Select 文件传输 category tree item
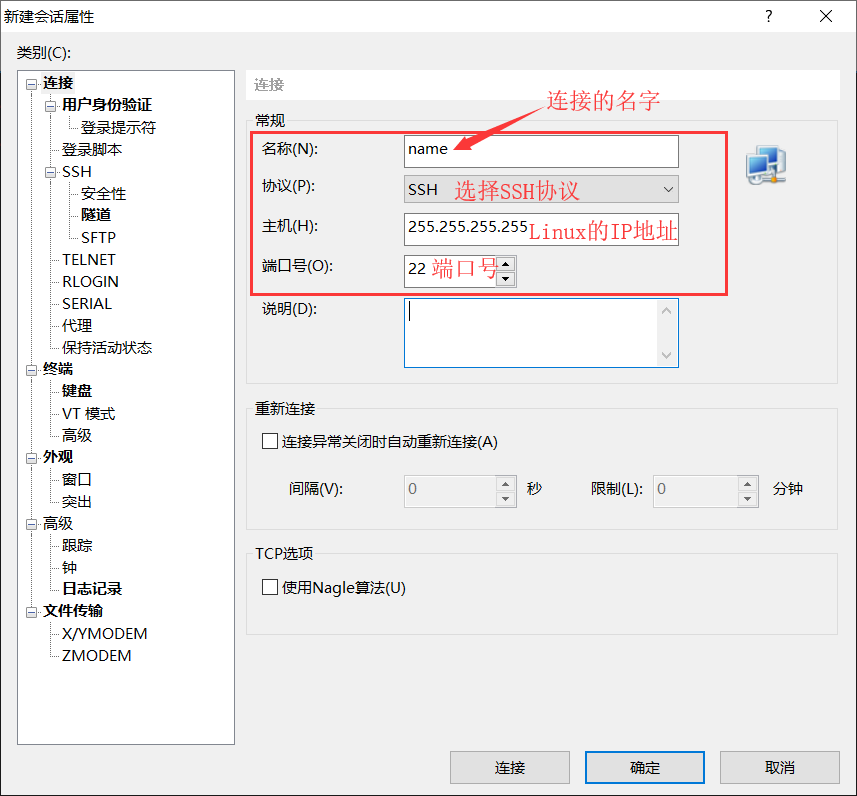Image resolution: width=857 pixels, height=796 pixels. (x=73, y=611)
